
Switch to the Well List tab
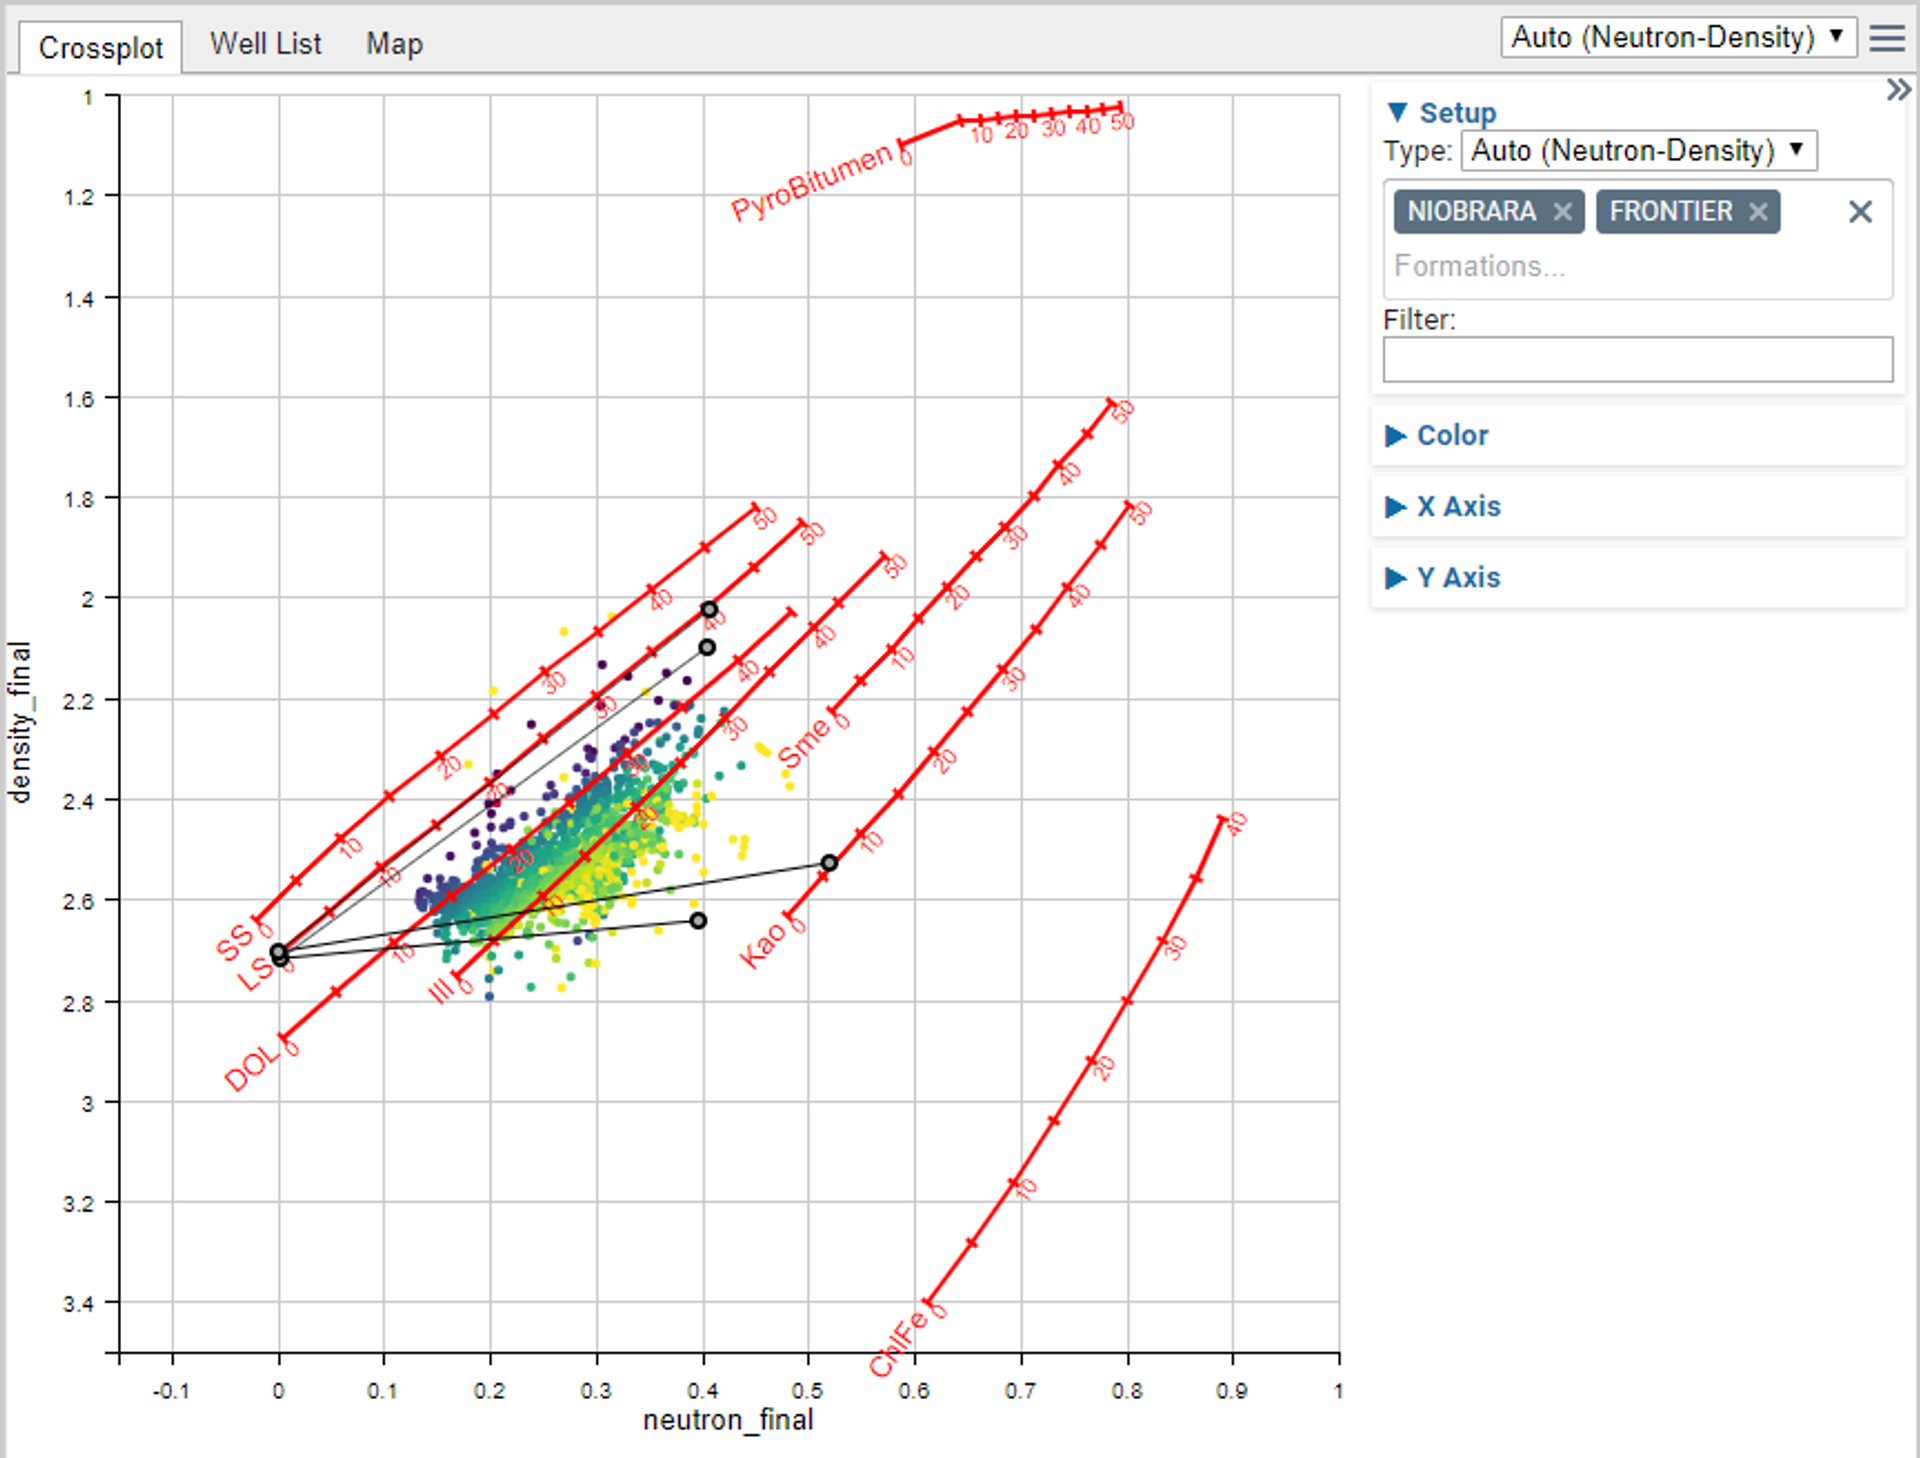pyautogui.click(x=265, y=44)
